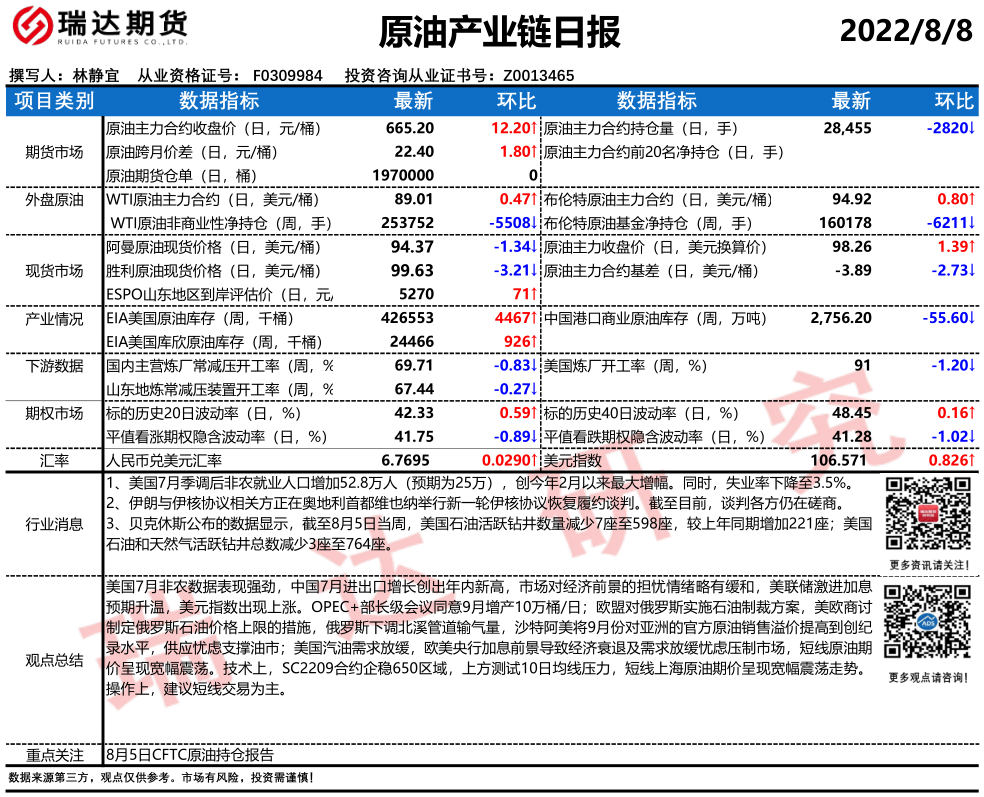Screen dimensions: 984x797
Task: Click the 原油产业链日报 title
Action: click(x=499, y=33)
